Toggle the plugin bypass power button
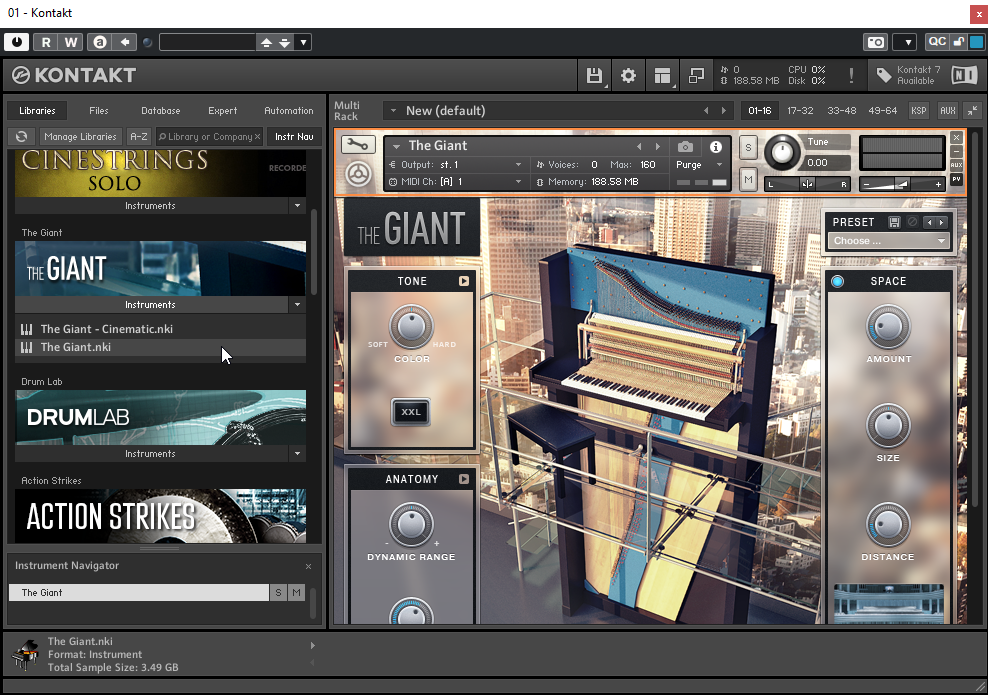The height and width of the screenshot is (695, 988). pyautogui.click(x=17, y=42)
